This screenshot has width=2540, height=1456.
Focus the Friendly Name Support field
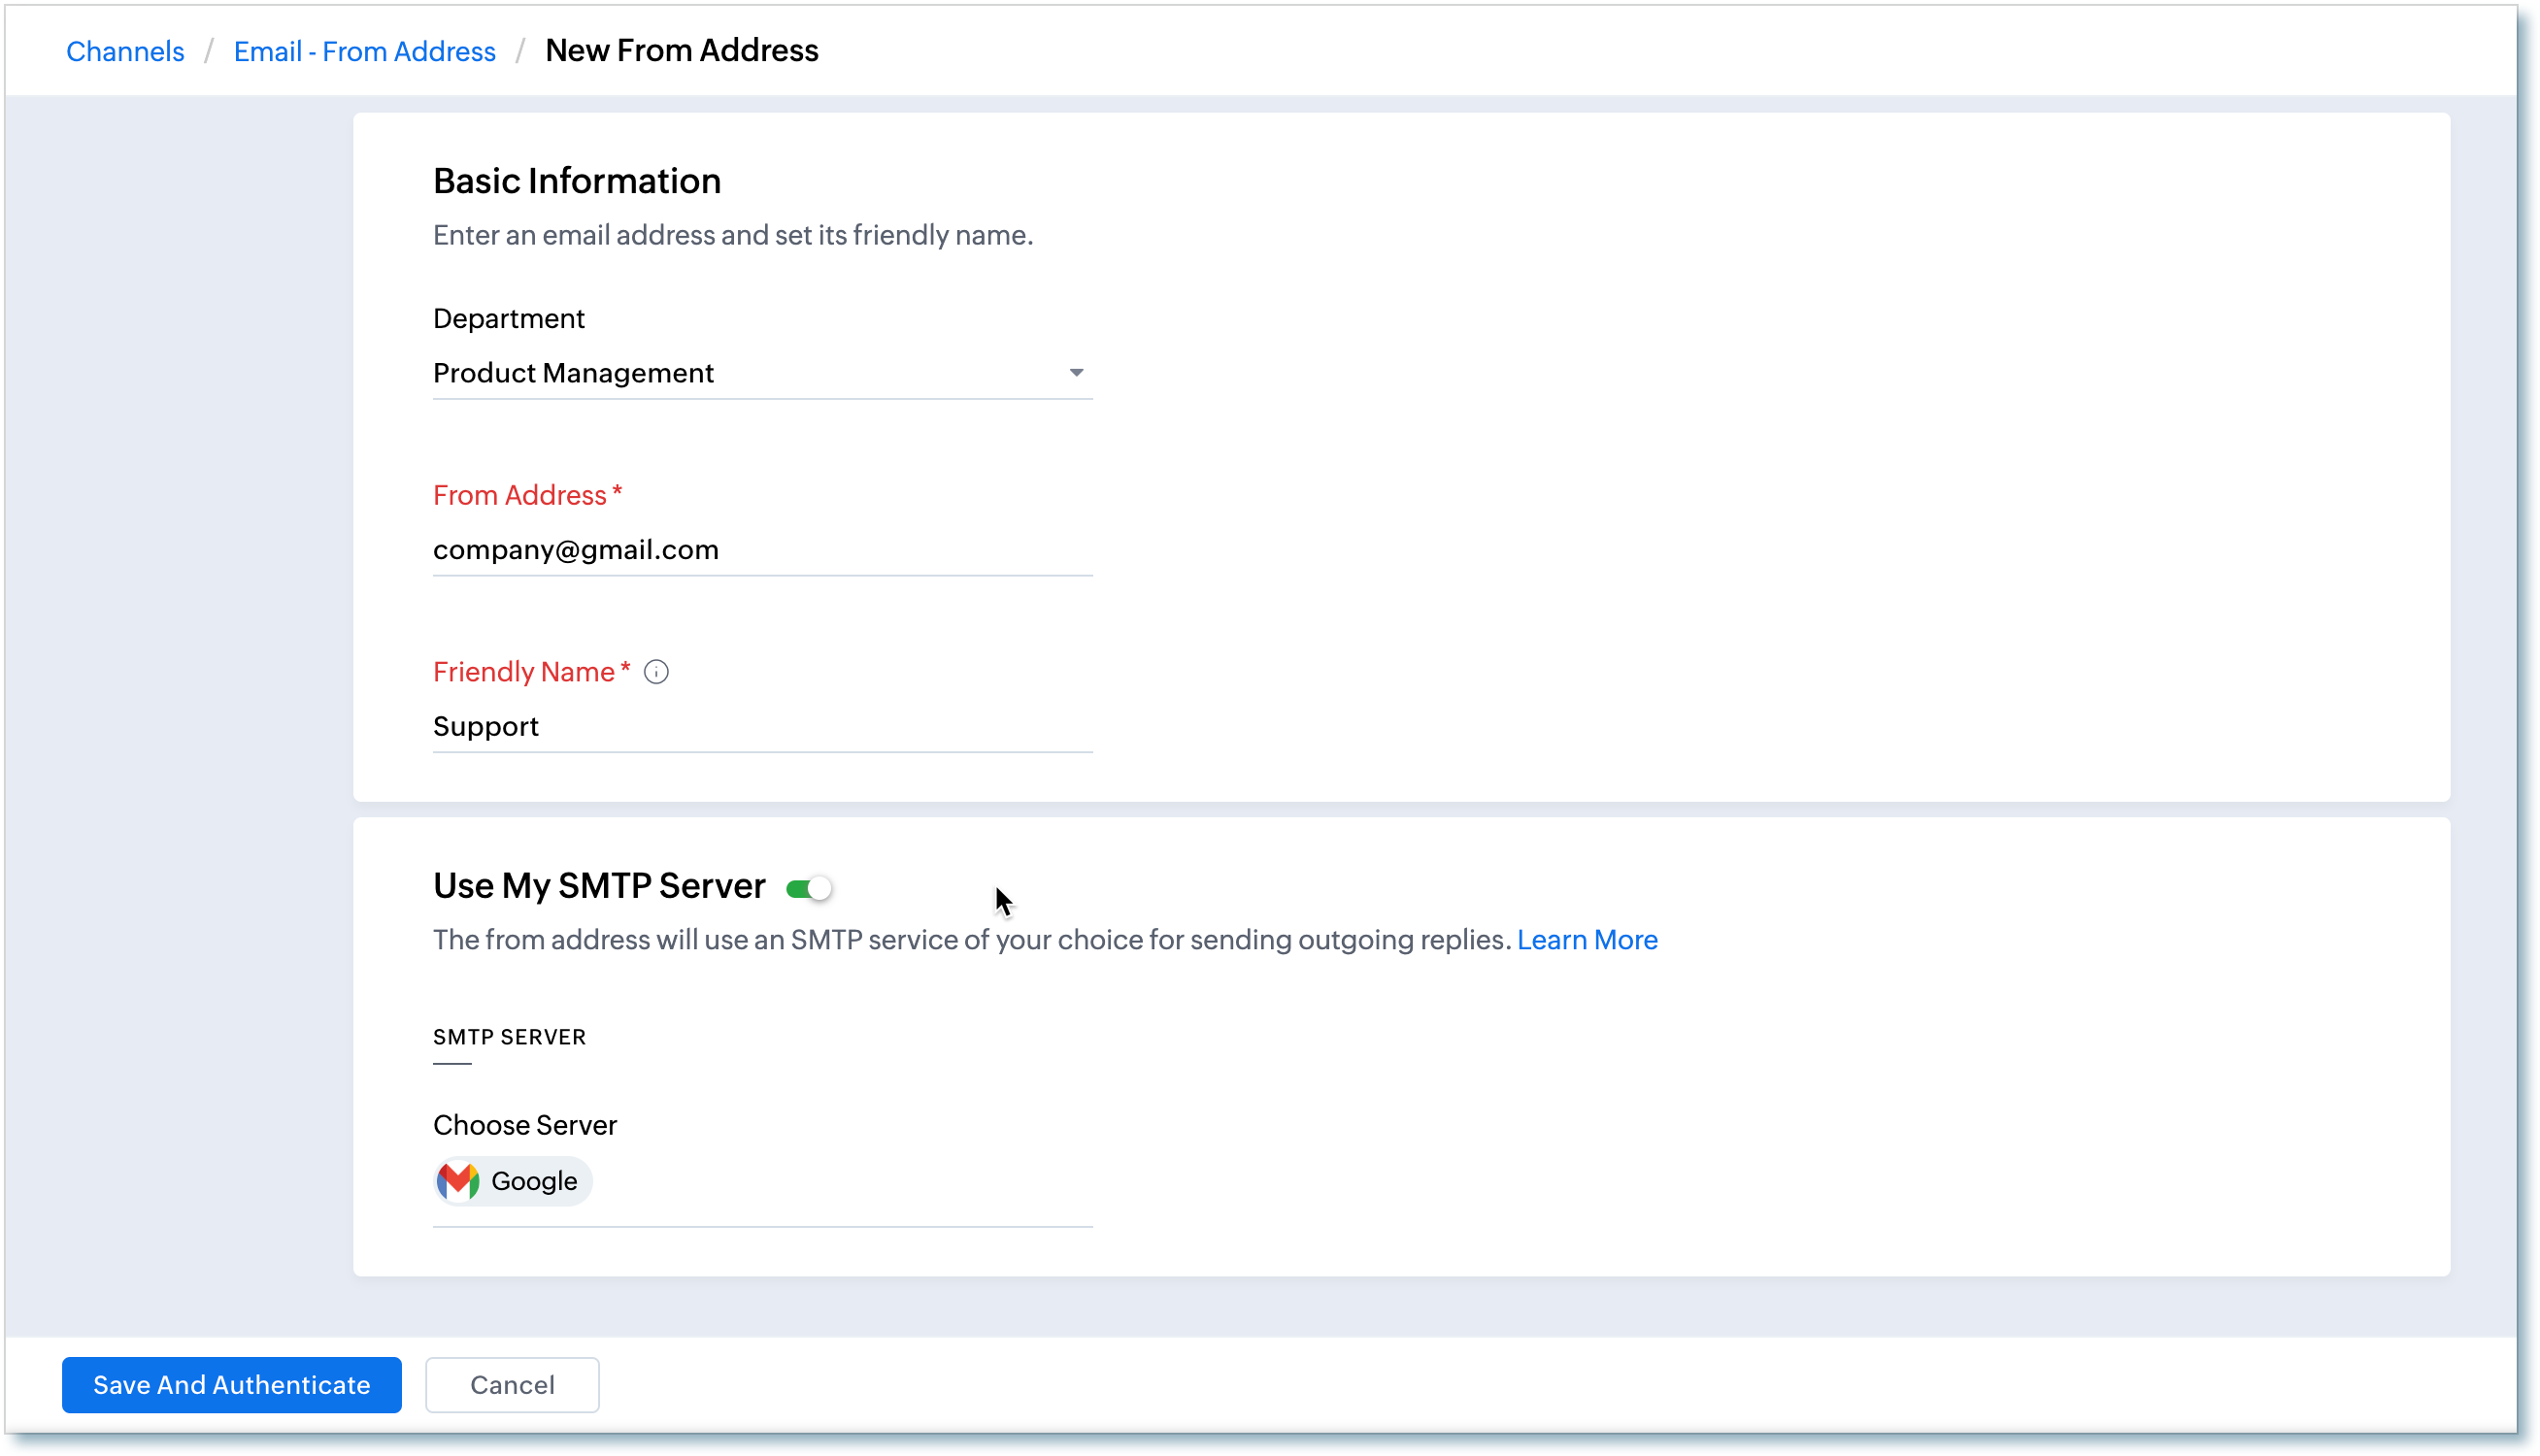[760, 726]
